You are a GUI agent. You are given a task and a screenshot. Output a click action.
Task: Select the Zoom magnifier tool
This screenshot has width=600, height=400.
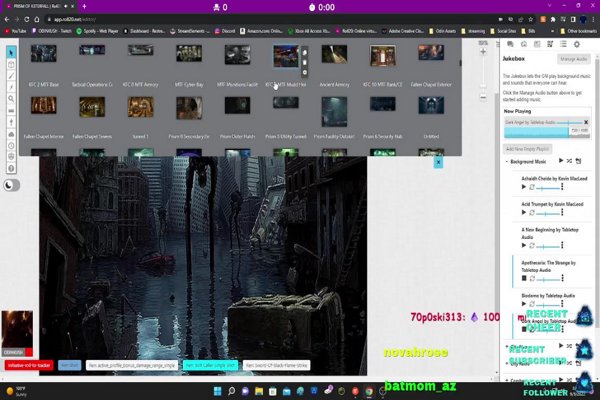[11, 99]
